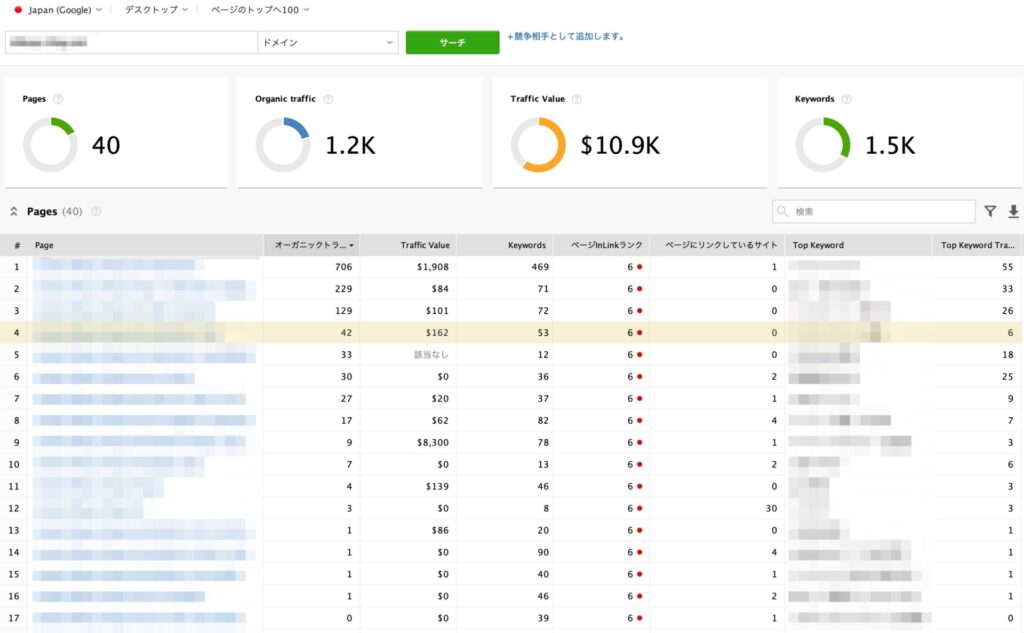Sort by Traffic Value column header
Viewport: 1024px width, 633px height.
pos(425,246)
